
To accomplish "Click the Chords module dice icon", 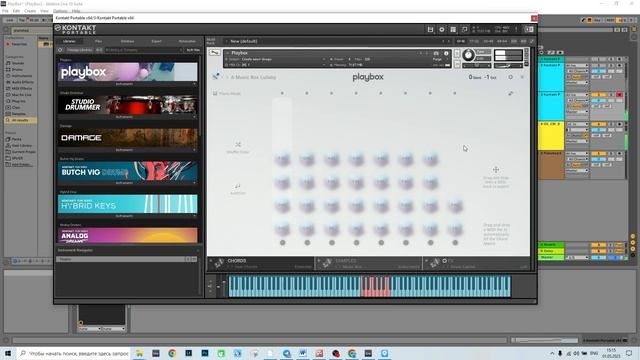I will point(219,263).
